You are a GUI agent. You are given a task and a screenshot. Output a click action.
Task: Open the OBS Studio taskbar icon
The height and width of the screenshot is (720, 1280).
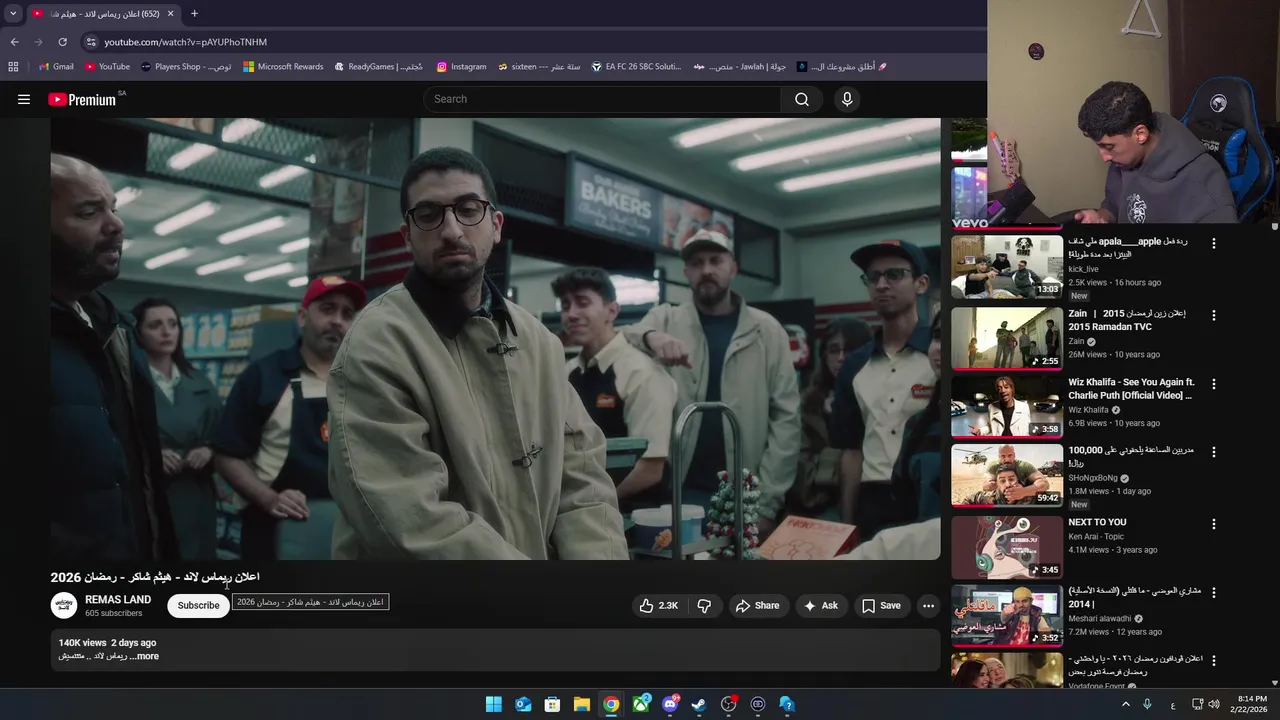(728, 704)
